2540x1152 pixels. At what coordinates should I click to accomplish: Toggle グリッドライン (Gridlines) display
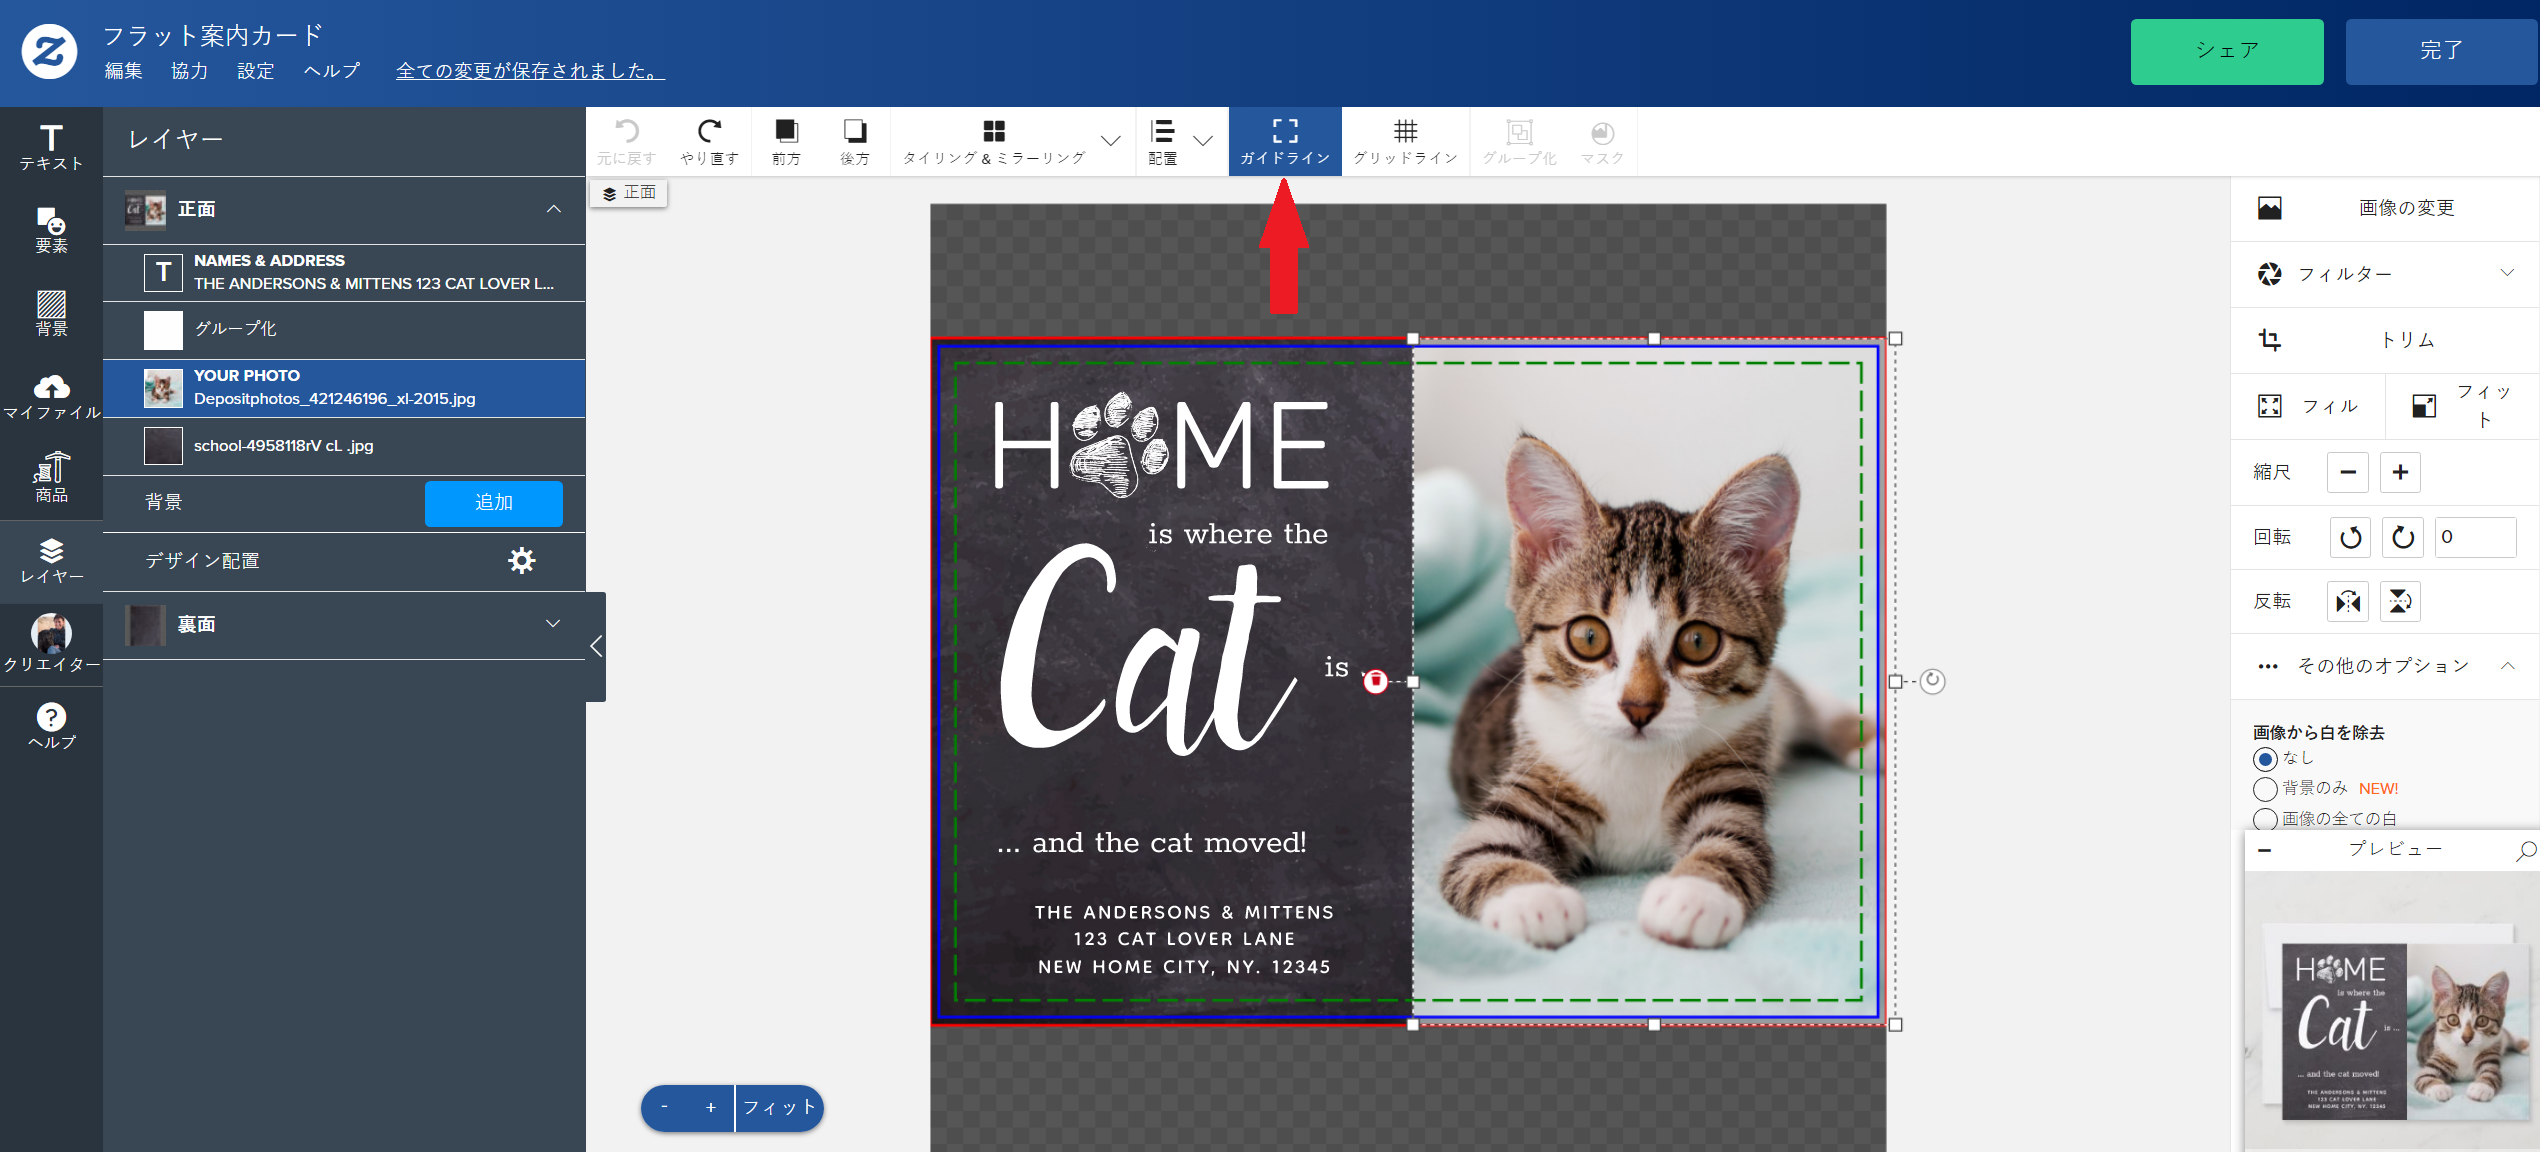pyautogui.click(x=1405, y=142)
